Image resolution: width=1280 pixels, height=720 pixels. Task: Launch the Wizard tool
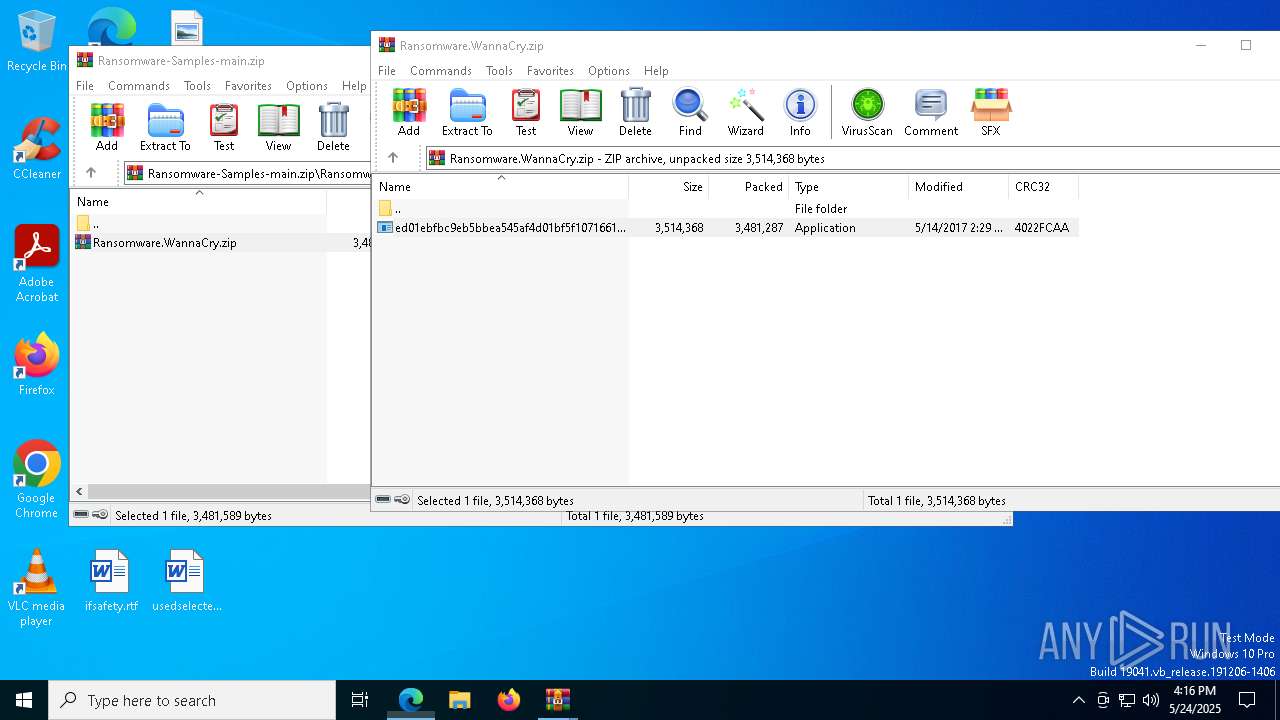pyautogui.click(x=745, y=112)
